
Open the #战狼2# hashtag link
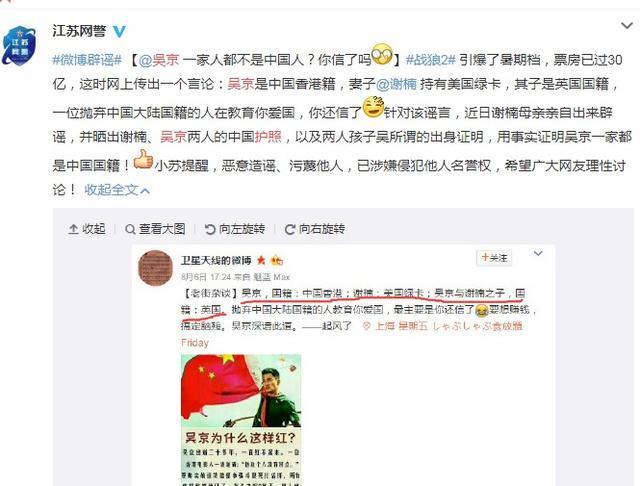tap(430, 60)
